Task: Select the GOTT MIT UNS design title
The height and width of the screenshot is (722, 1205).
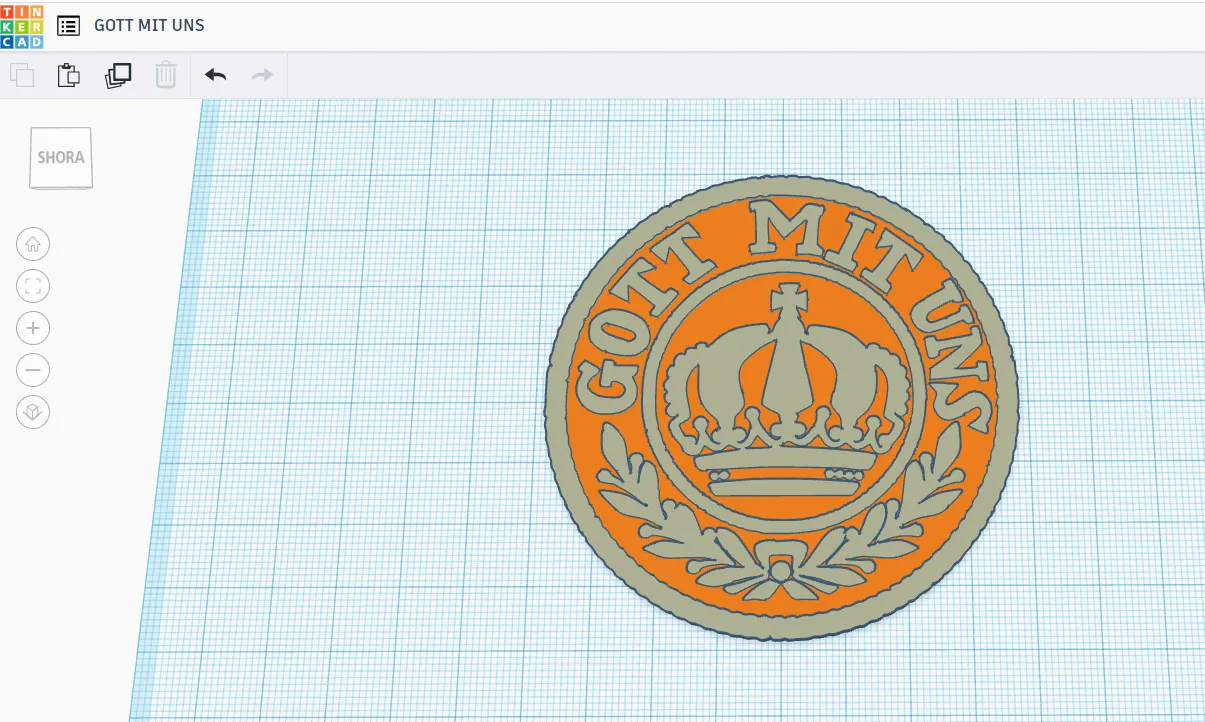Action: 149,25
